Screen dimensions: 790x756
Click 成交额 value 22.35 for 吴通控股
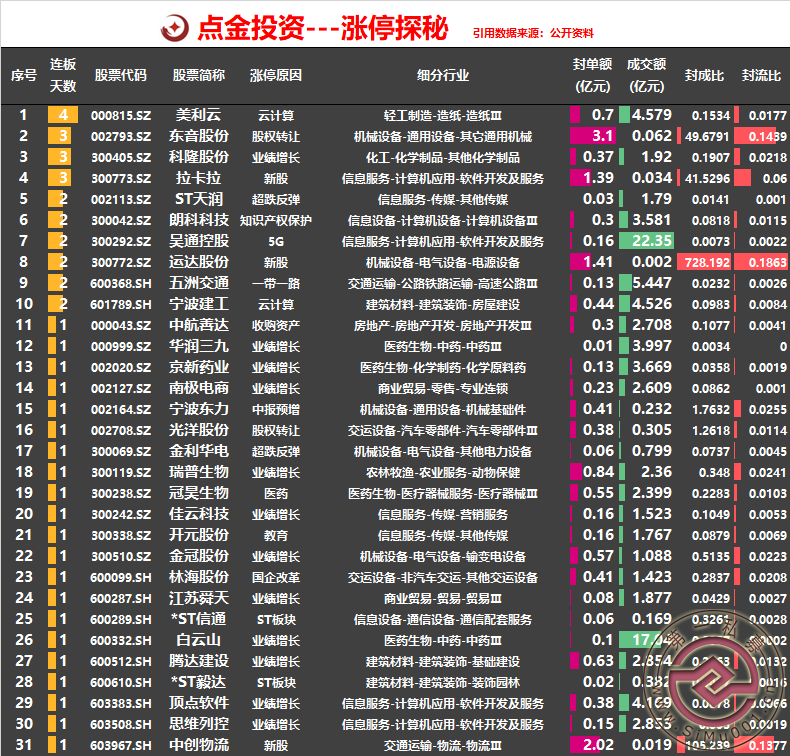point(651,241)
